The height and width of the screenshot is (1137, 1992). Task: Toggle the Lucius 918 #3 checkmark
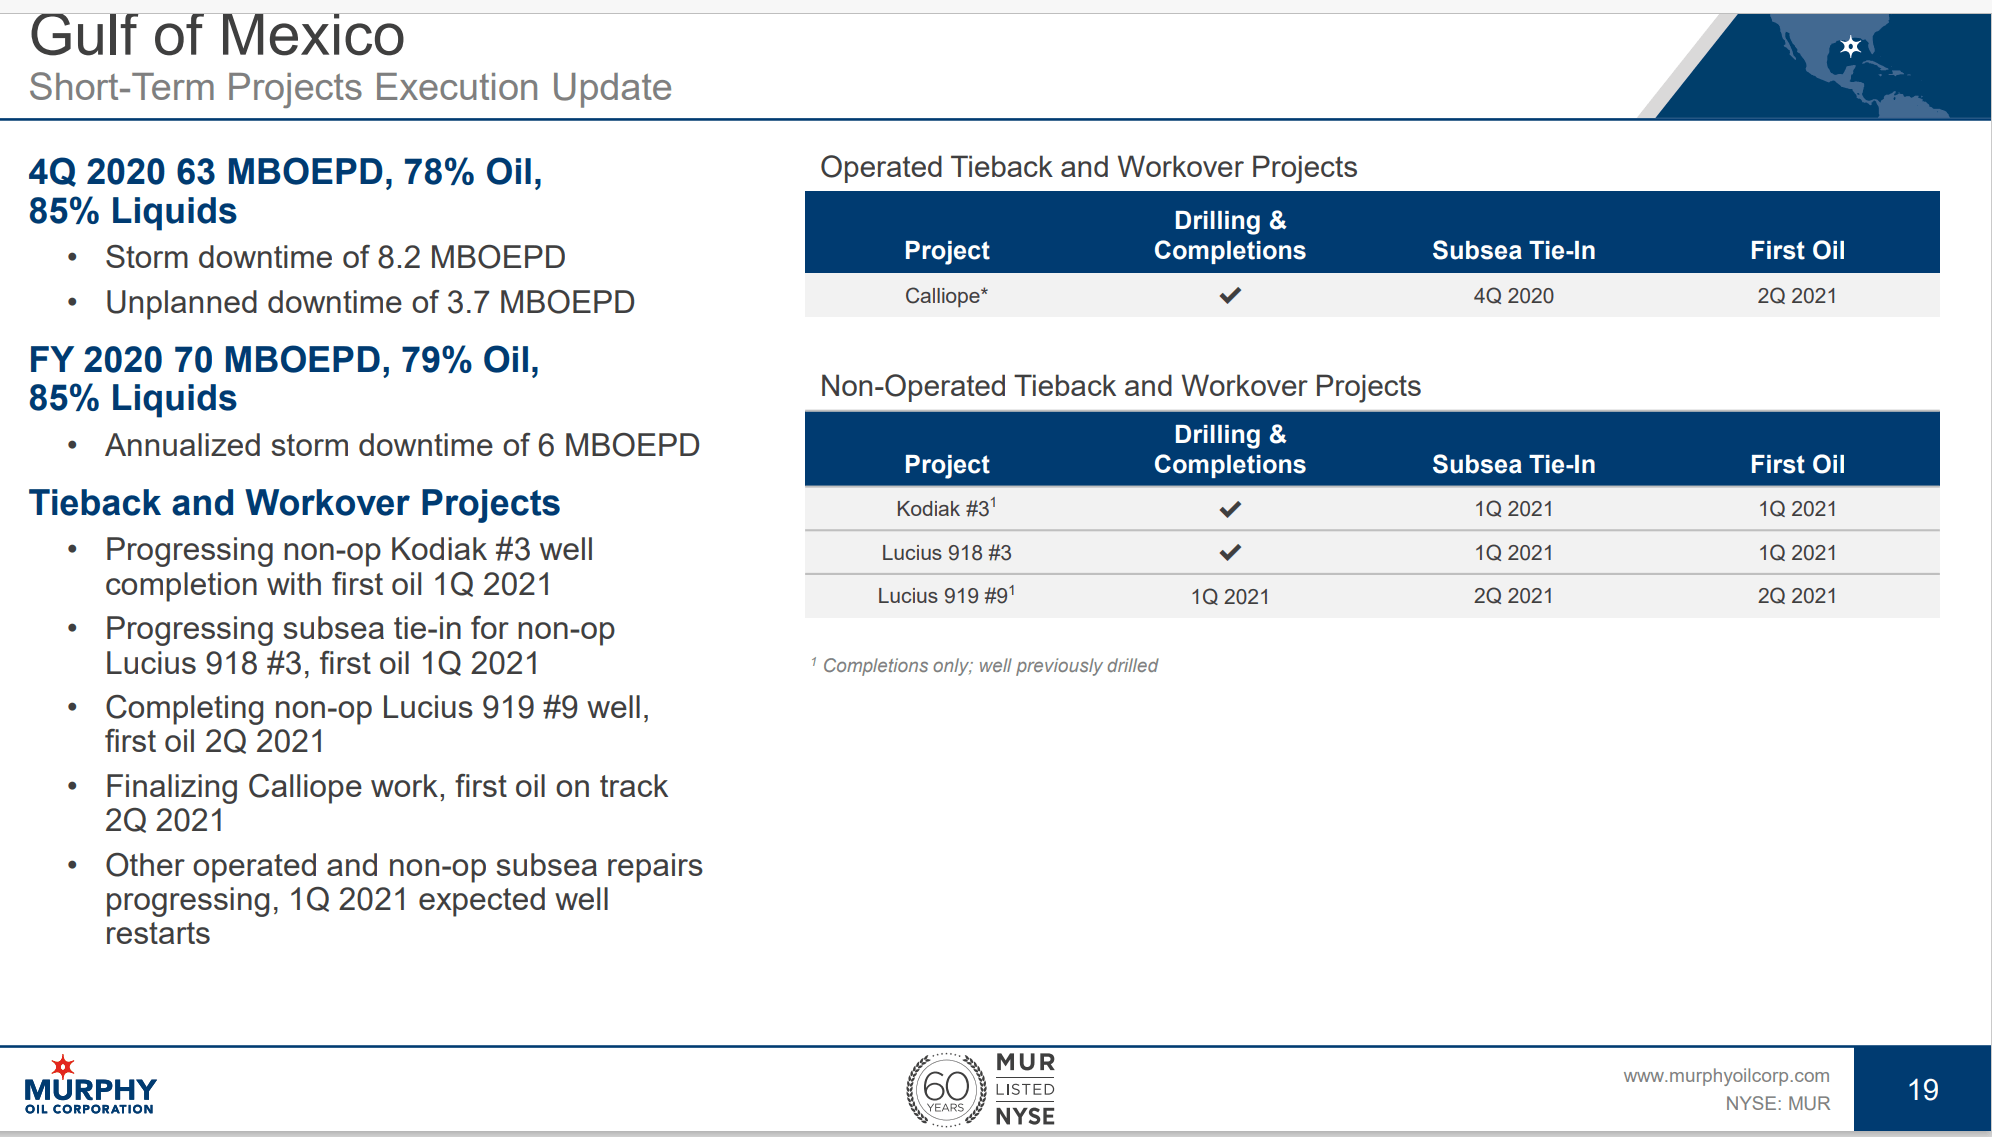tap(1232, 552)
